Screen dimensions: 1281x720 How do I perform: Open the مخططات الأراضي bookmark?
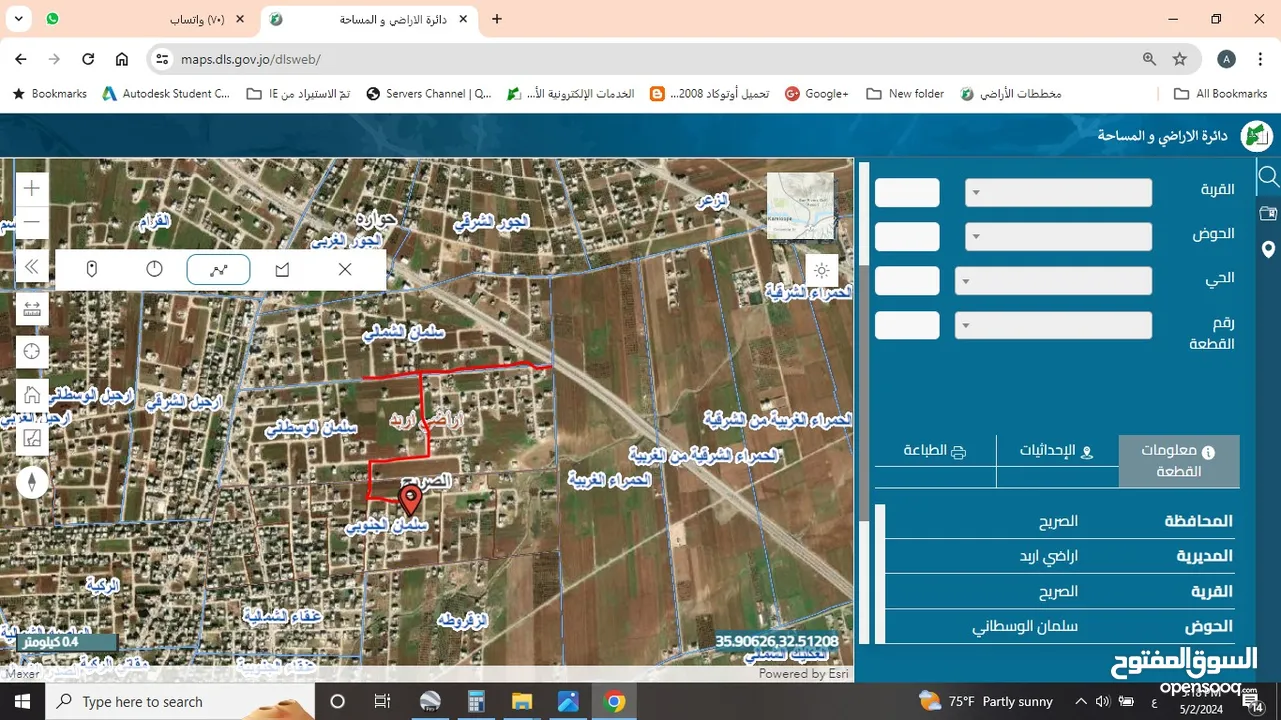point(1010,94)
